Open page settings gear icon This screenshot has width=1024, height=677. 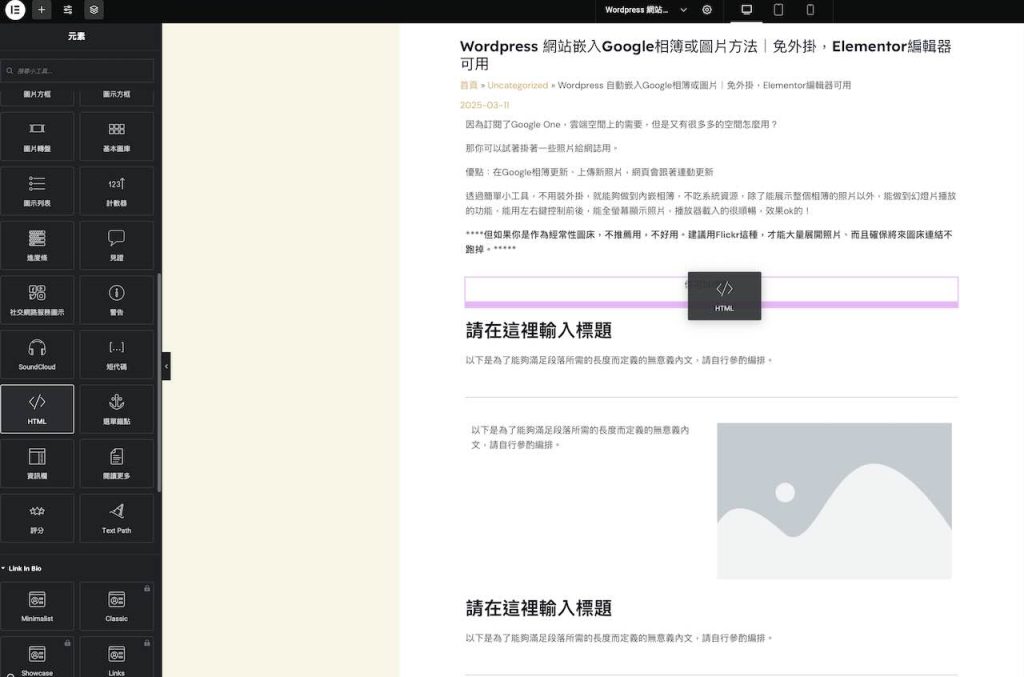707,10
